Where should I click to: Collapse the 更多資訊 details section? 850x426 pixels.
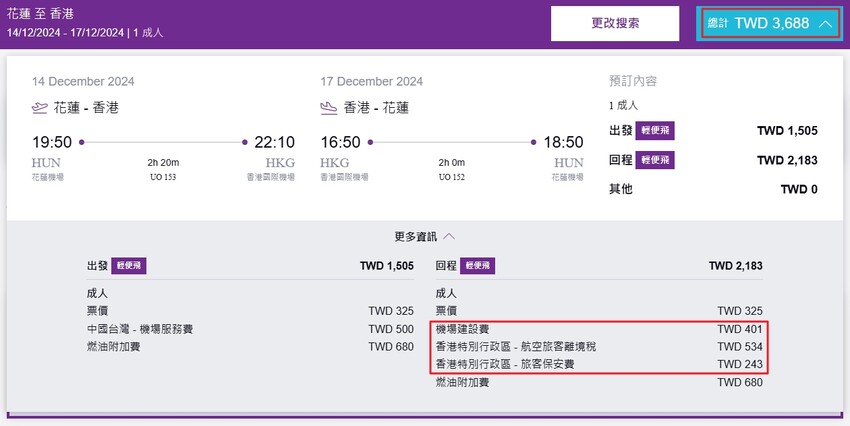(x=425, y=237)
